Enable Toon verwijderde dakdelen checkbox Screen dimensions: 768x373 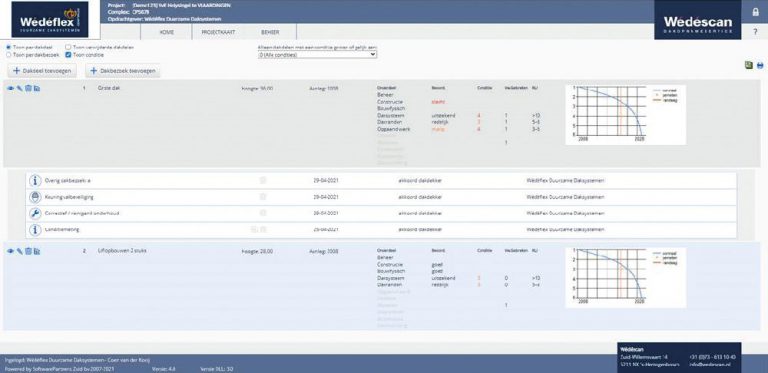(69, 47)
